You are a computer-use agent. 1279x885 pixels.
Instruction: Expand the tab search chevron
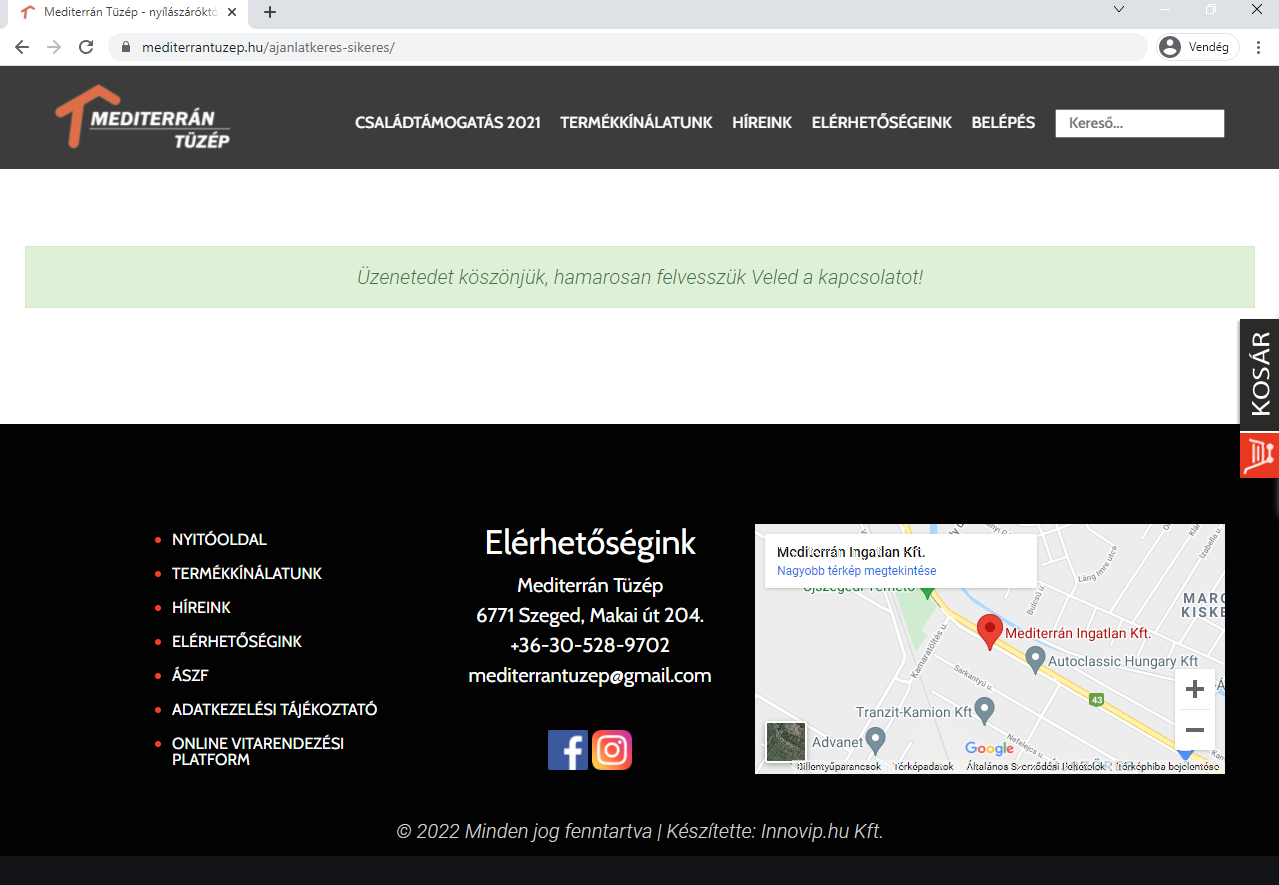point(1119,10)
